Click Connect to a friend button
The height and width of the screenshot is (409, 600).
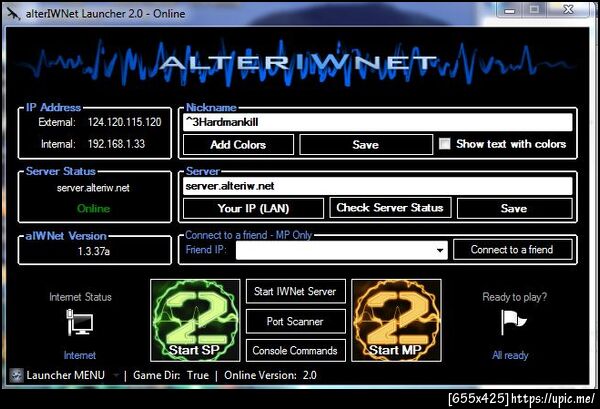[x=512, y=250]
